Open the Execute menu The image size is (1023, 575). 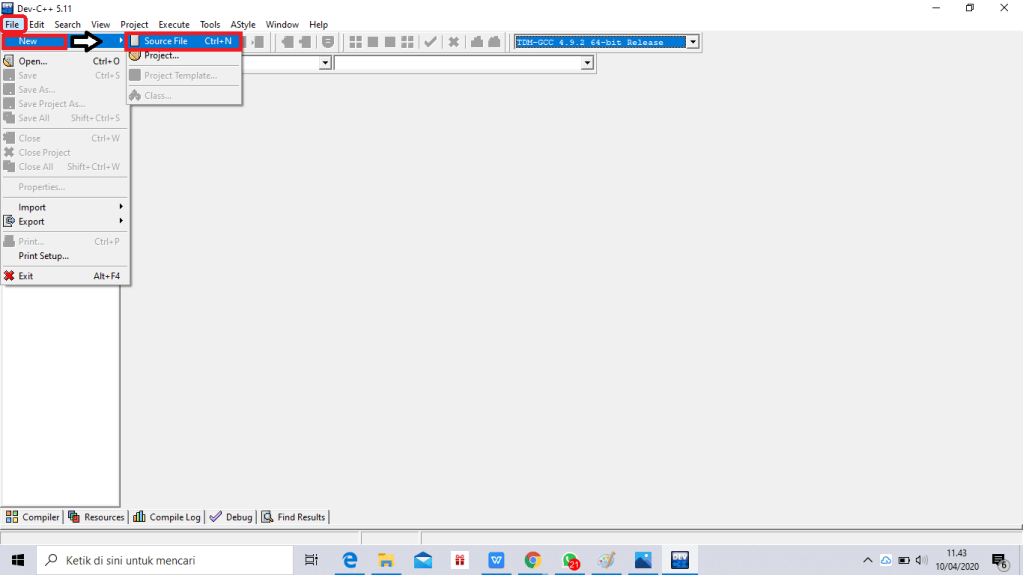point(174,24)
